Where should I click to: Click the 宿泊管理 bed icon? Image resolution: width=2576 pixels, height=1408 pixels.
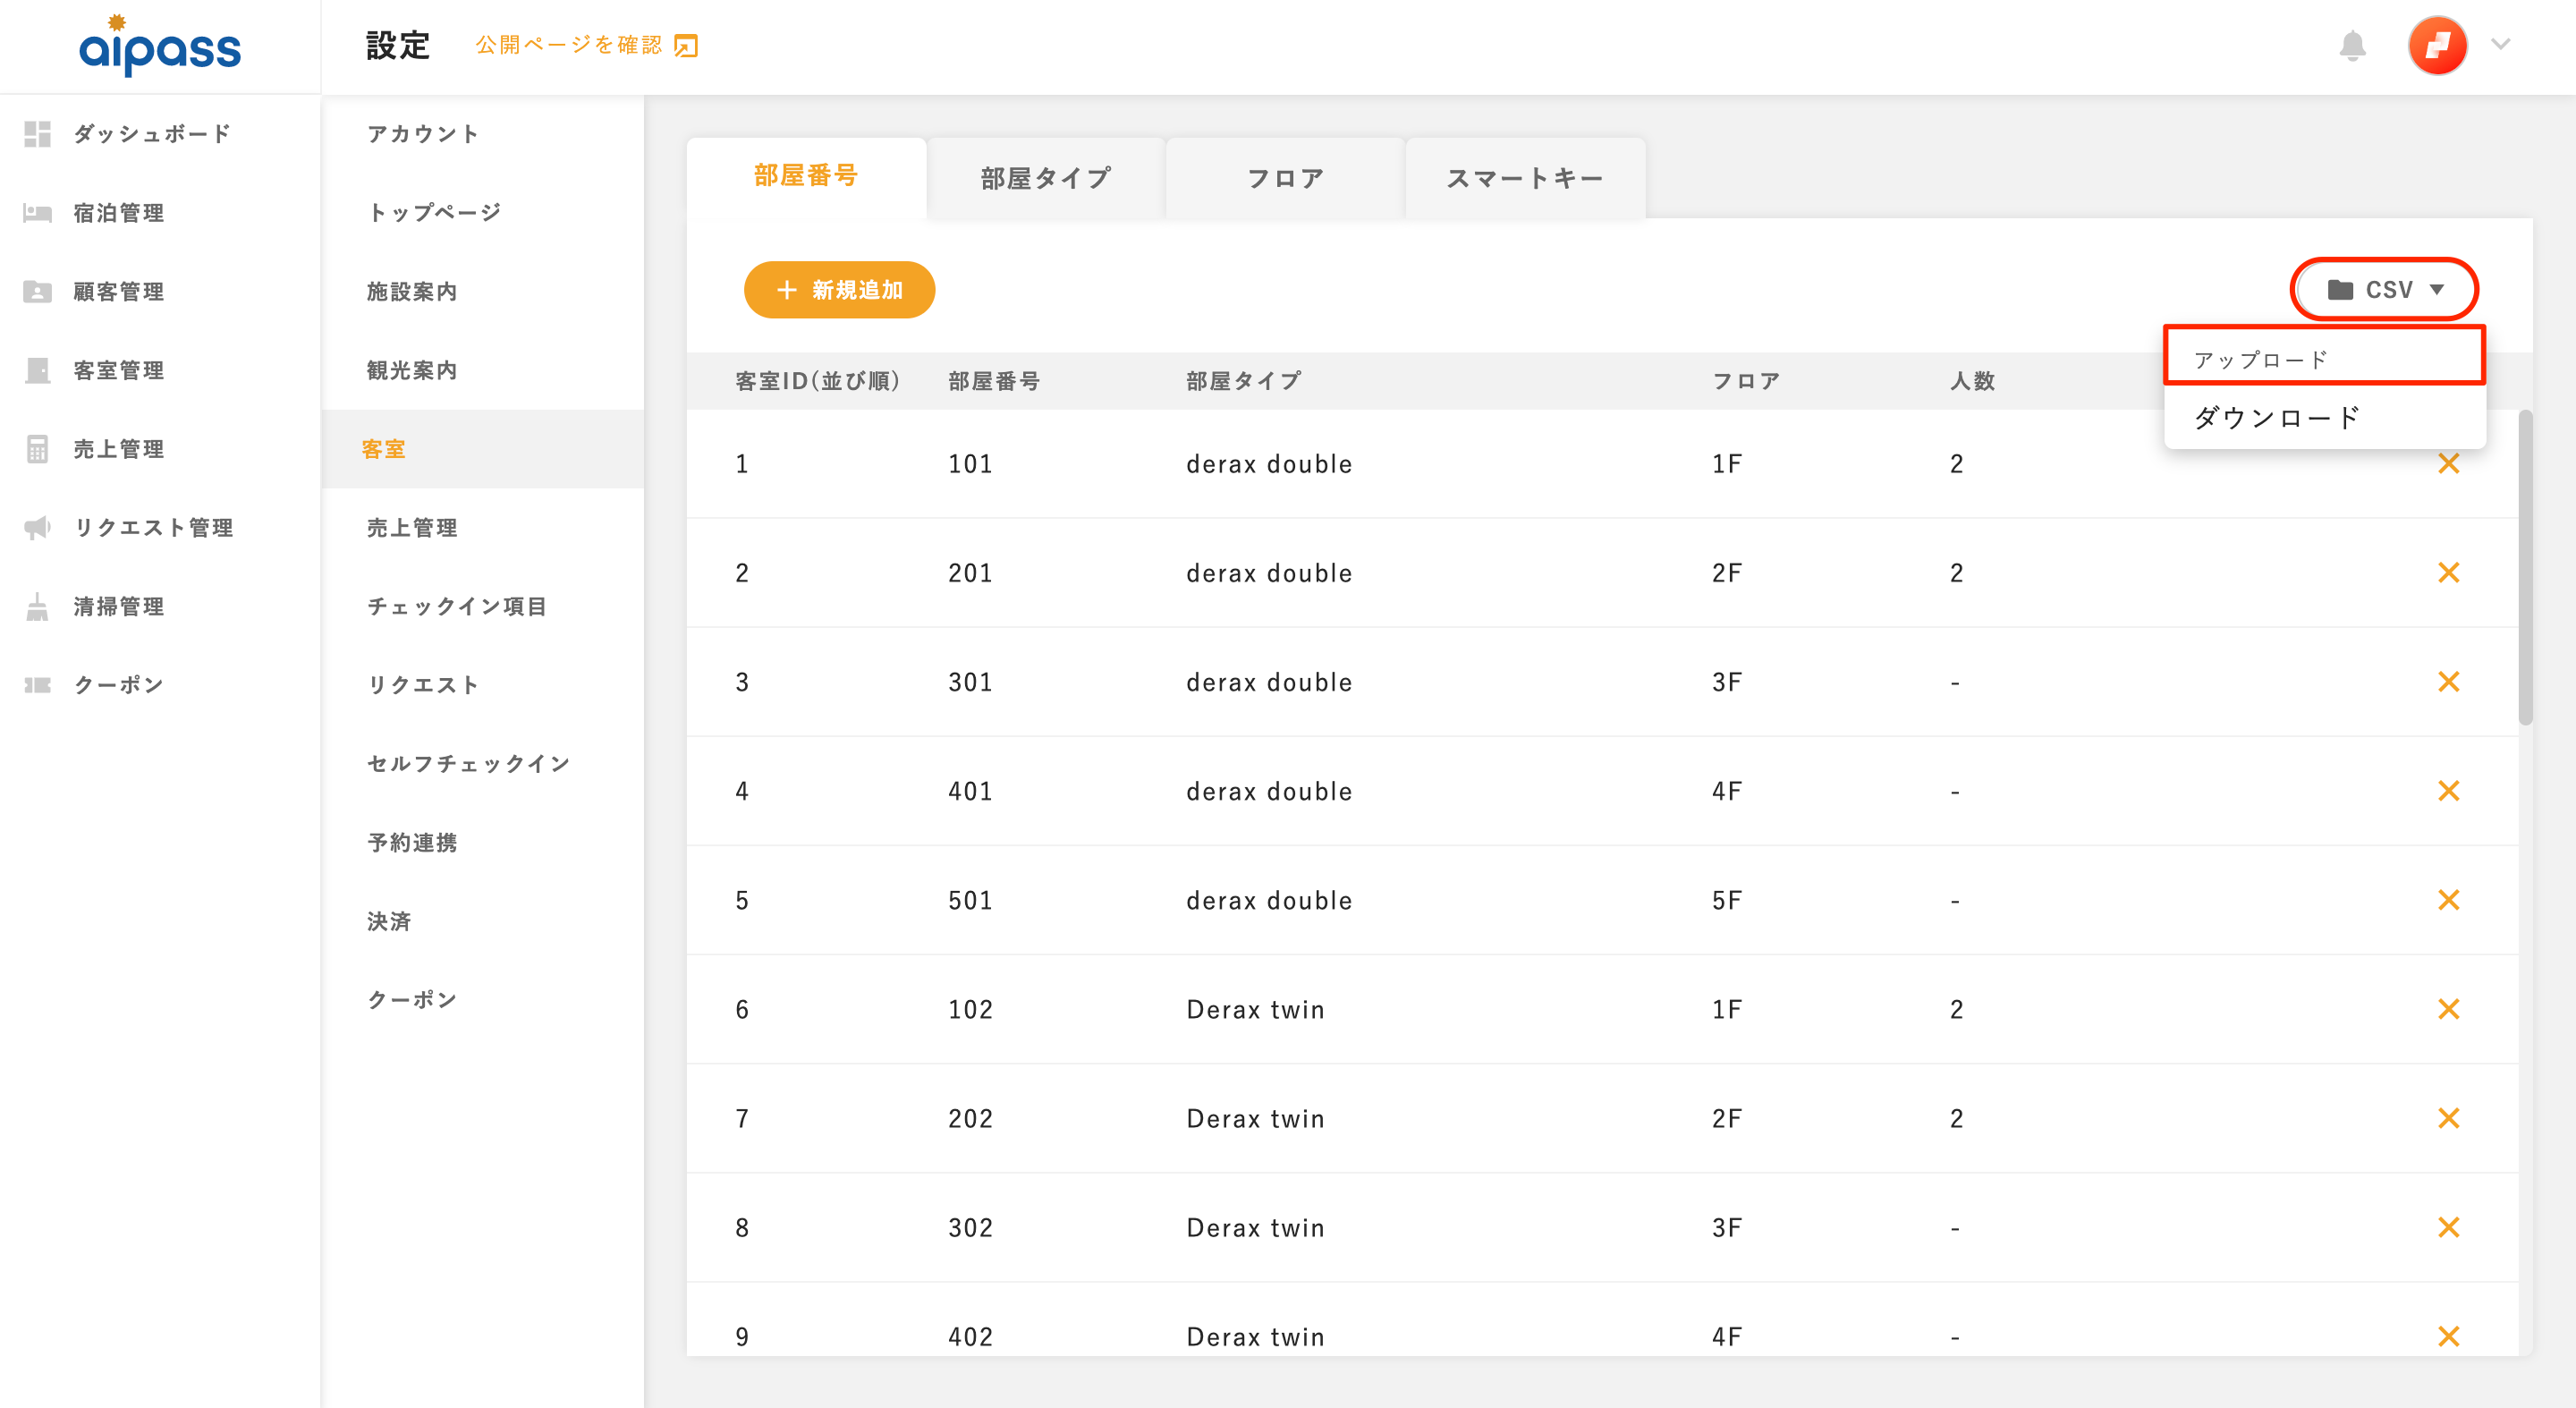click(37, 212)
